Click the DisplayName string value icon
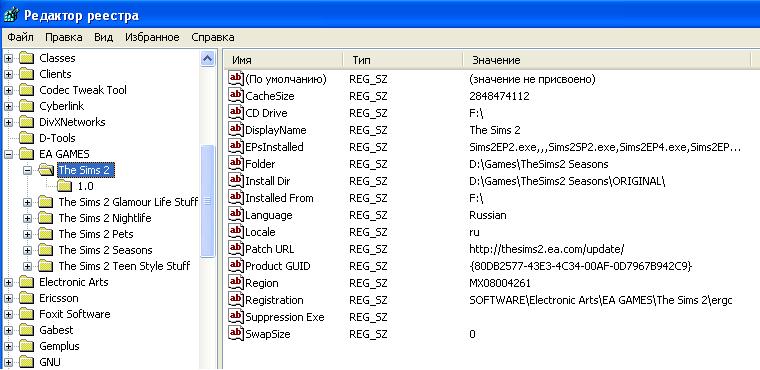 pyautogui.click(x=236, y=129)
